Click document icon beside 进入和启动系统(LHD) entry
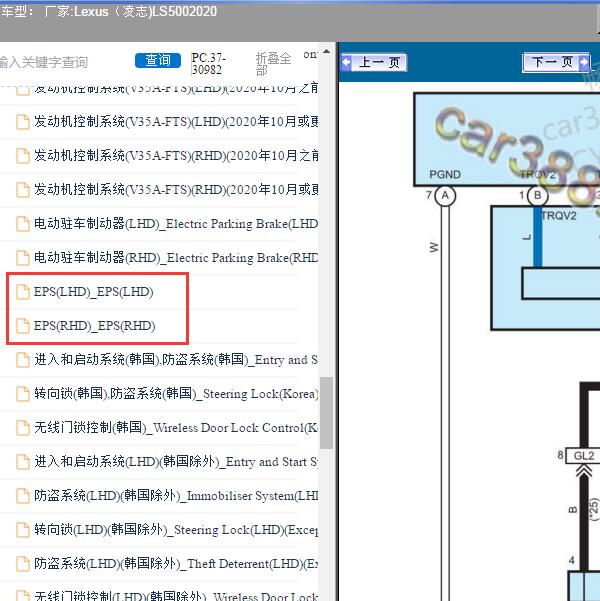This screenshot has height=601, width=600. (23, 462)
